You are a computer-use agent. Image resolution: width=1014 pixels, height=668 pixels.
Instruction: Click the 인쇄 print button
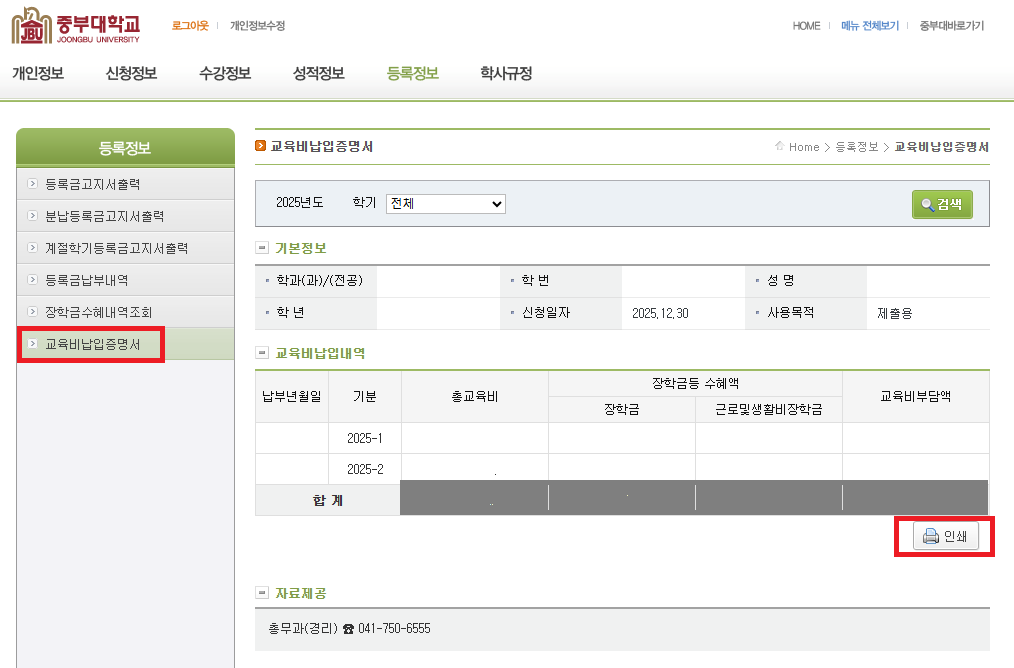click(x=945, y=536)
